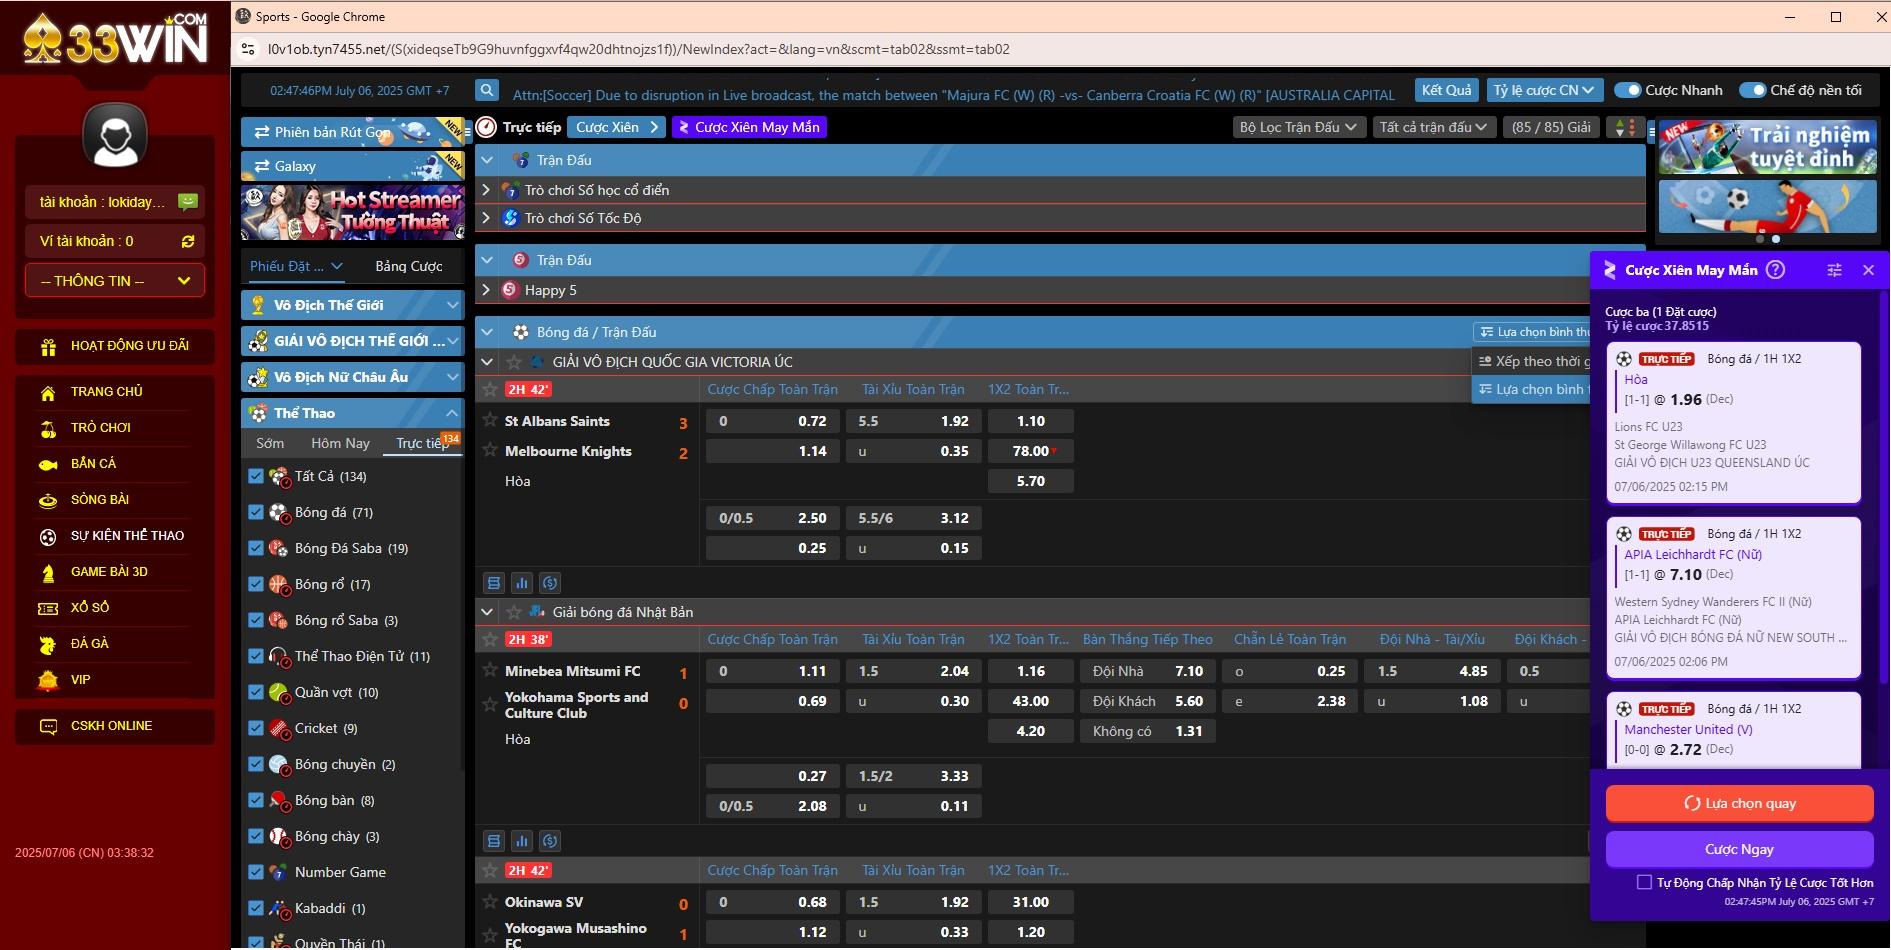
Task: Open XỔ SỐ lottery section
Action: tap(90, 608)
